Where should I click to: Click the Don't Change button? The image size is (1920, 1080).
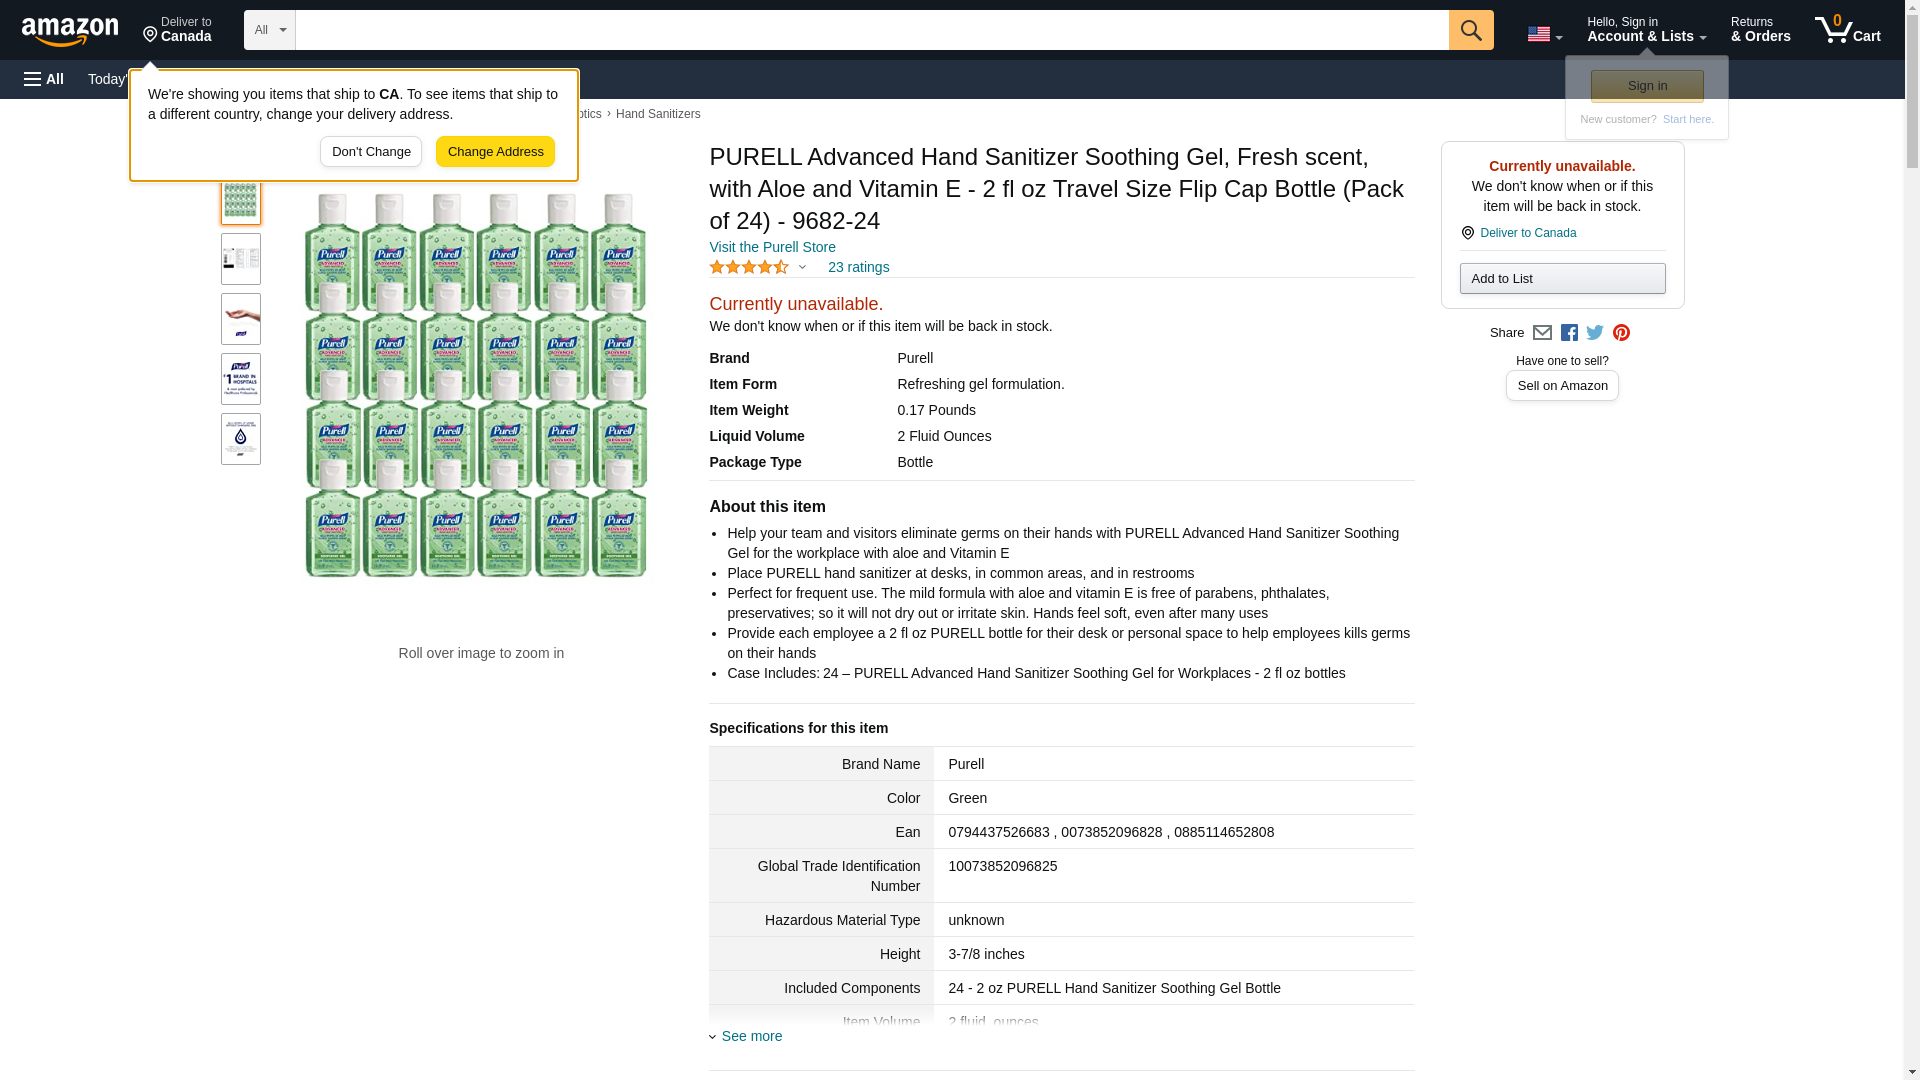pos(370,152)
